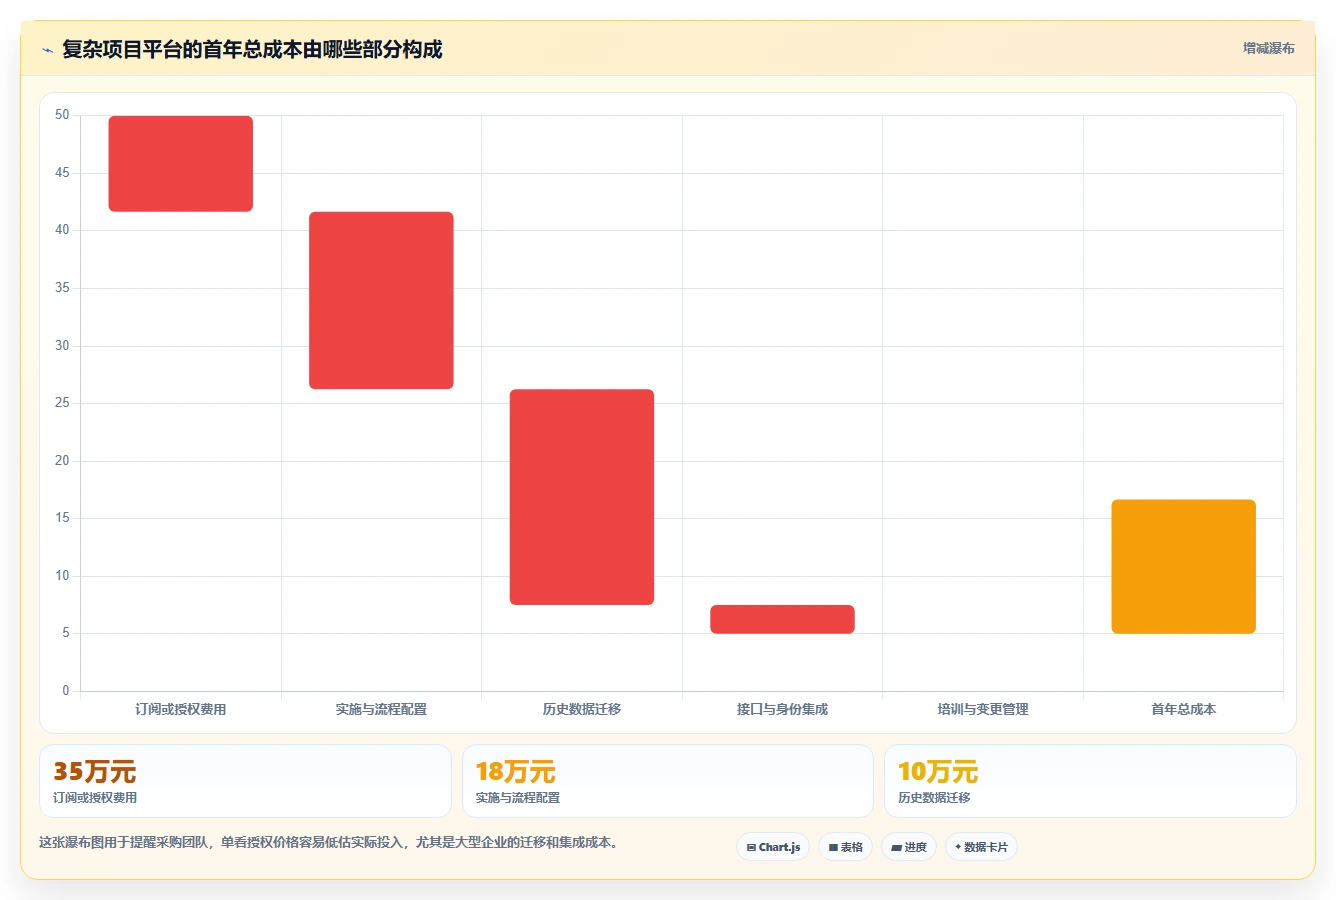Select the 历史数据迁移 red bar
Screen dimensions: 1336x900
[x=582, y=497]
